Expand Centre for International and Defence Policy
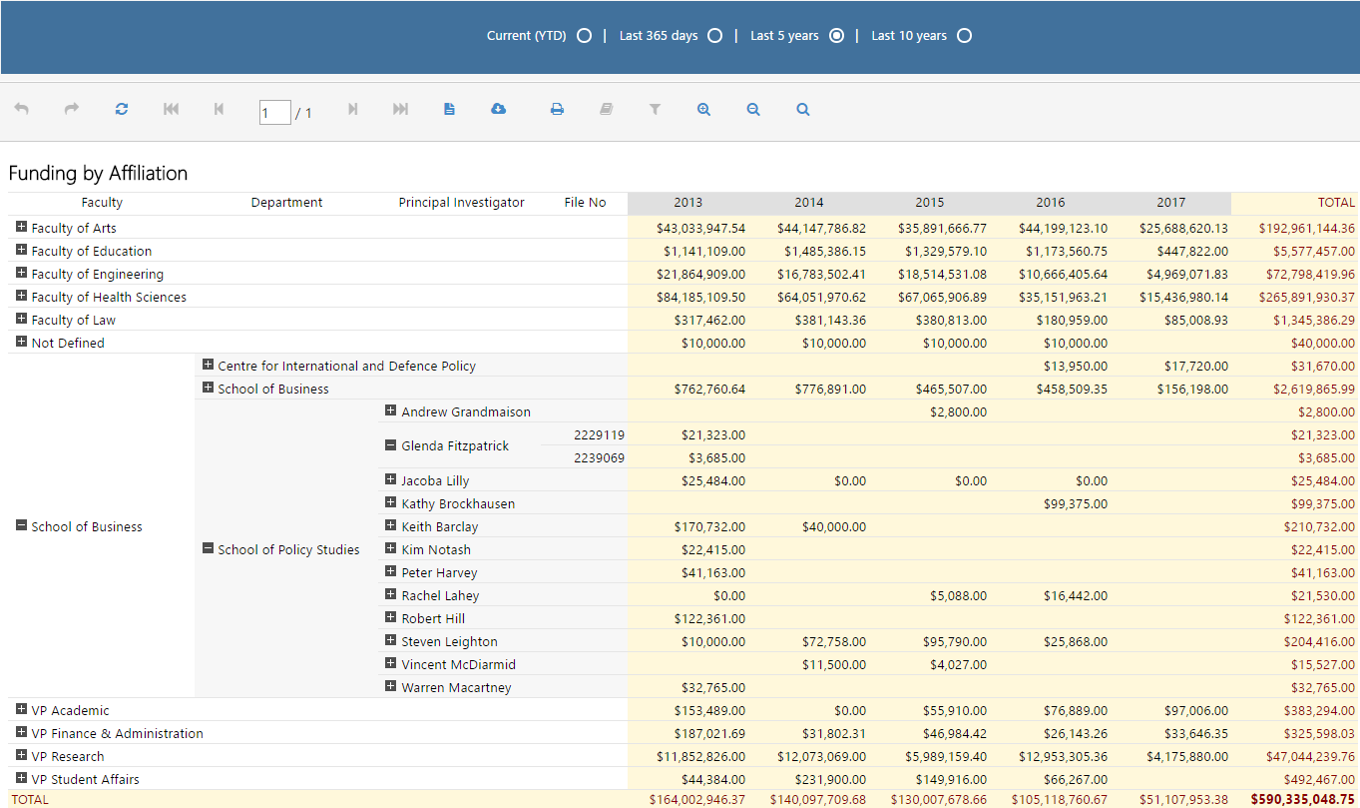Image resolution: width=1360 pixels, height=808 pixels. pyautogui.click(x=208, y=365)
